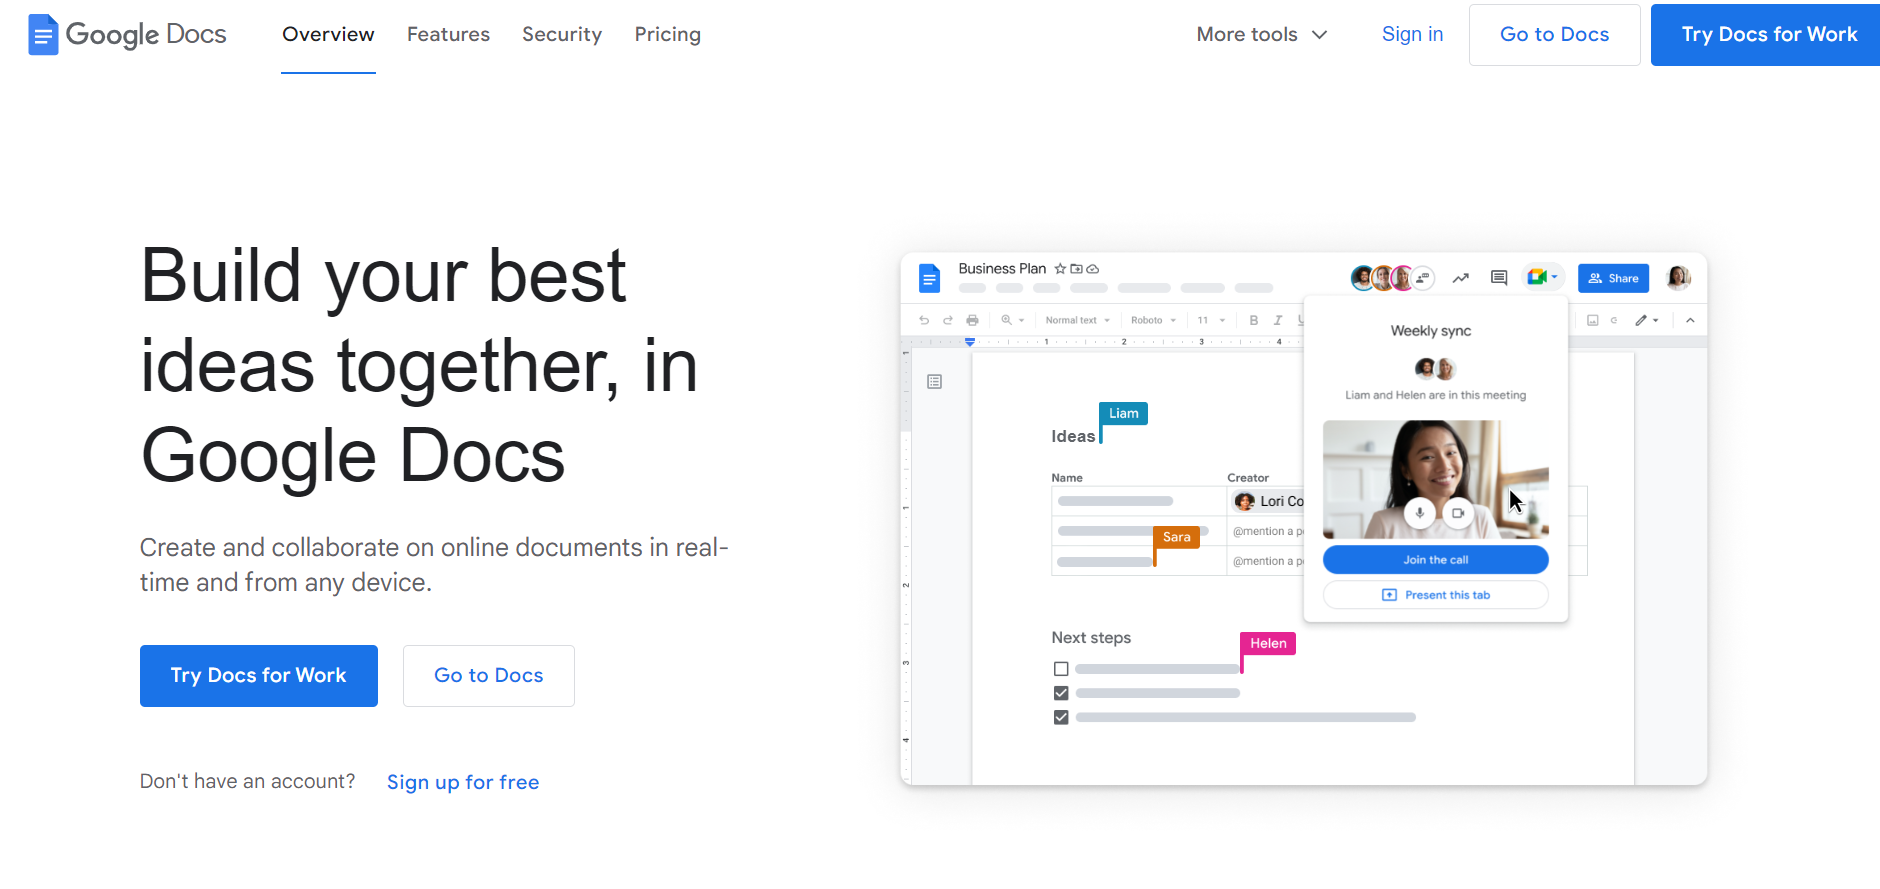
Task: Click the first collaborator avatar with the blue ring
Action: click(1362, 278)
